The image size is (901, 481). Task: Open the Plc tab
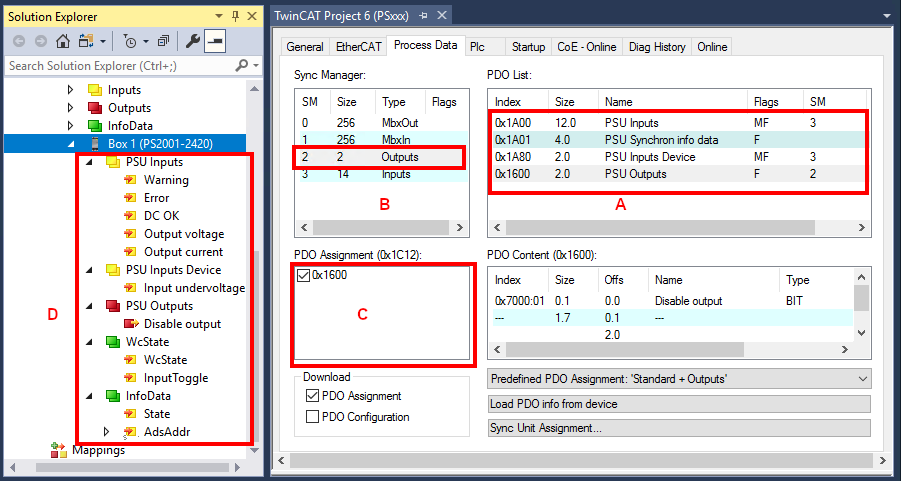477,47
